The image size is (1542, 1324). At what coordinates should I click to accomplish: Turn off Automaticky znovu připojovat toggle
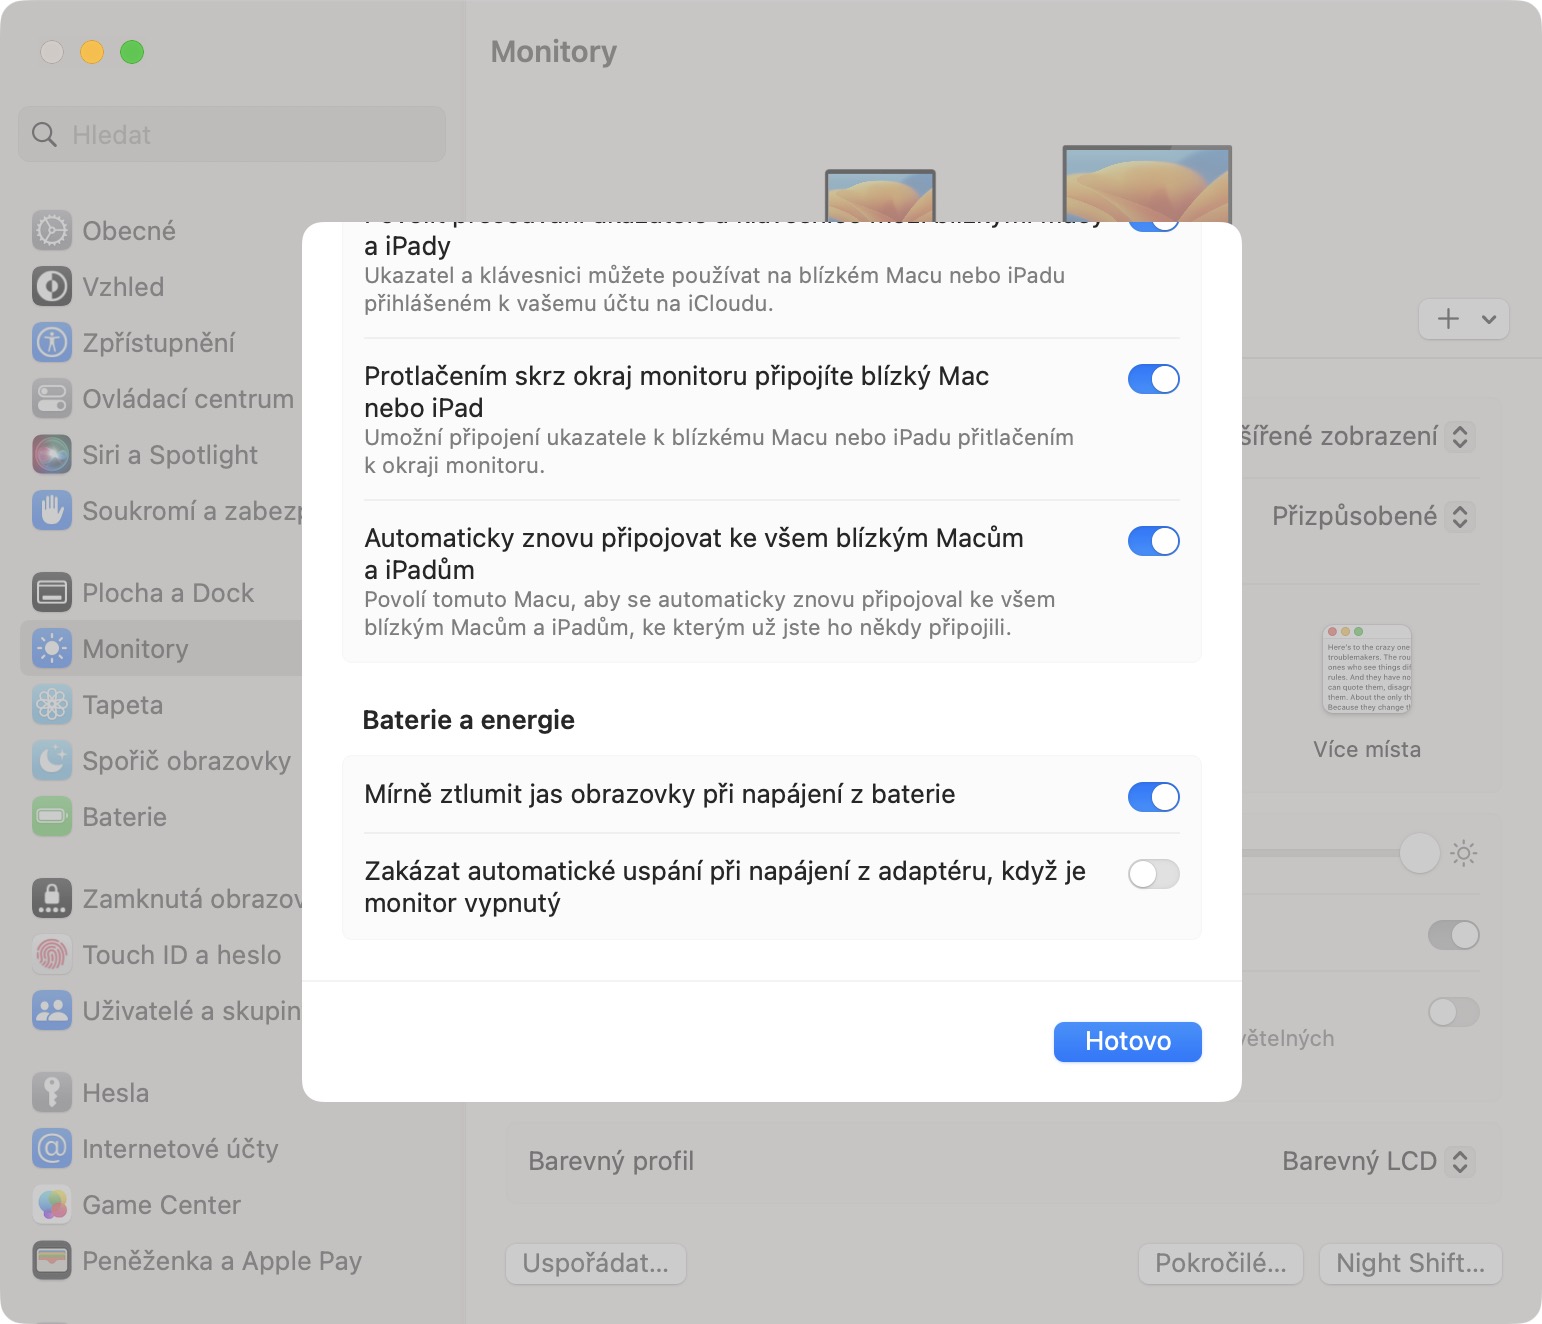1153,541
